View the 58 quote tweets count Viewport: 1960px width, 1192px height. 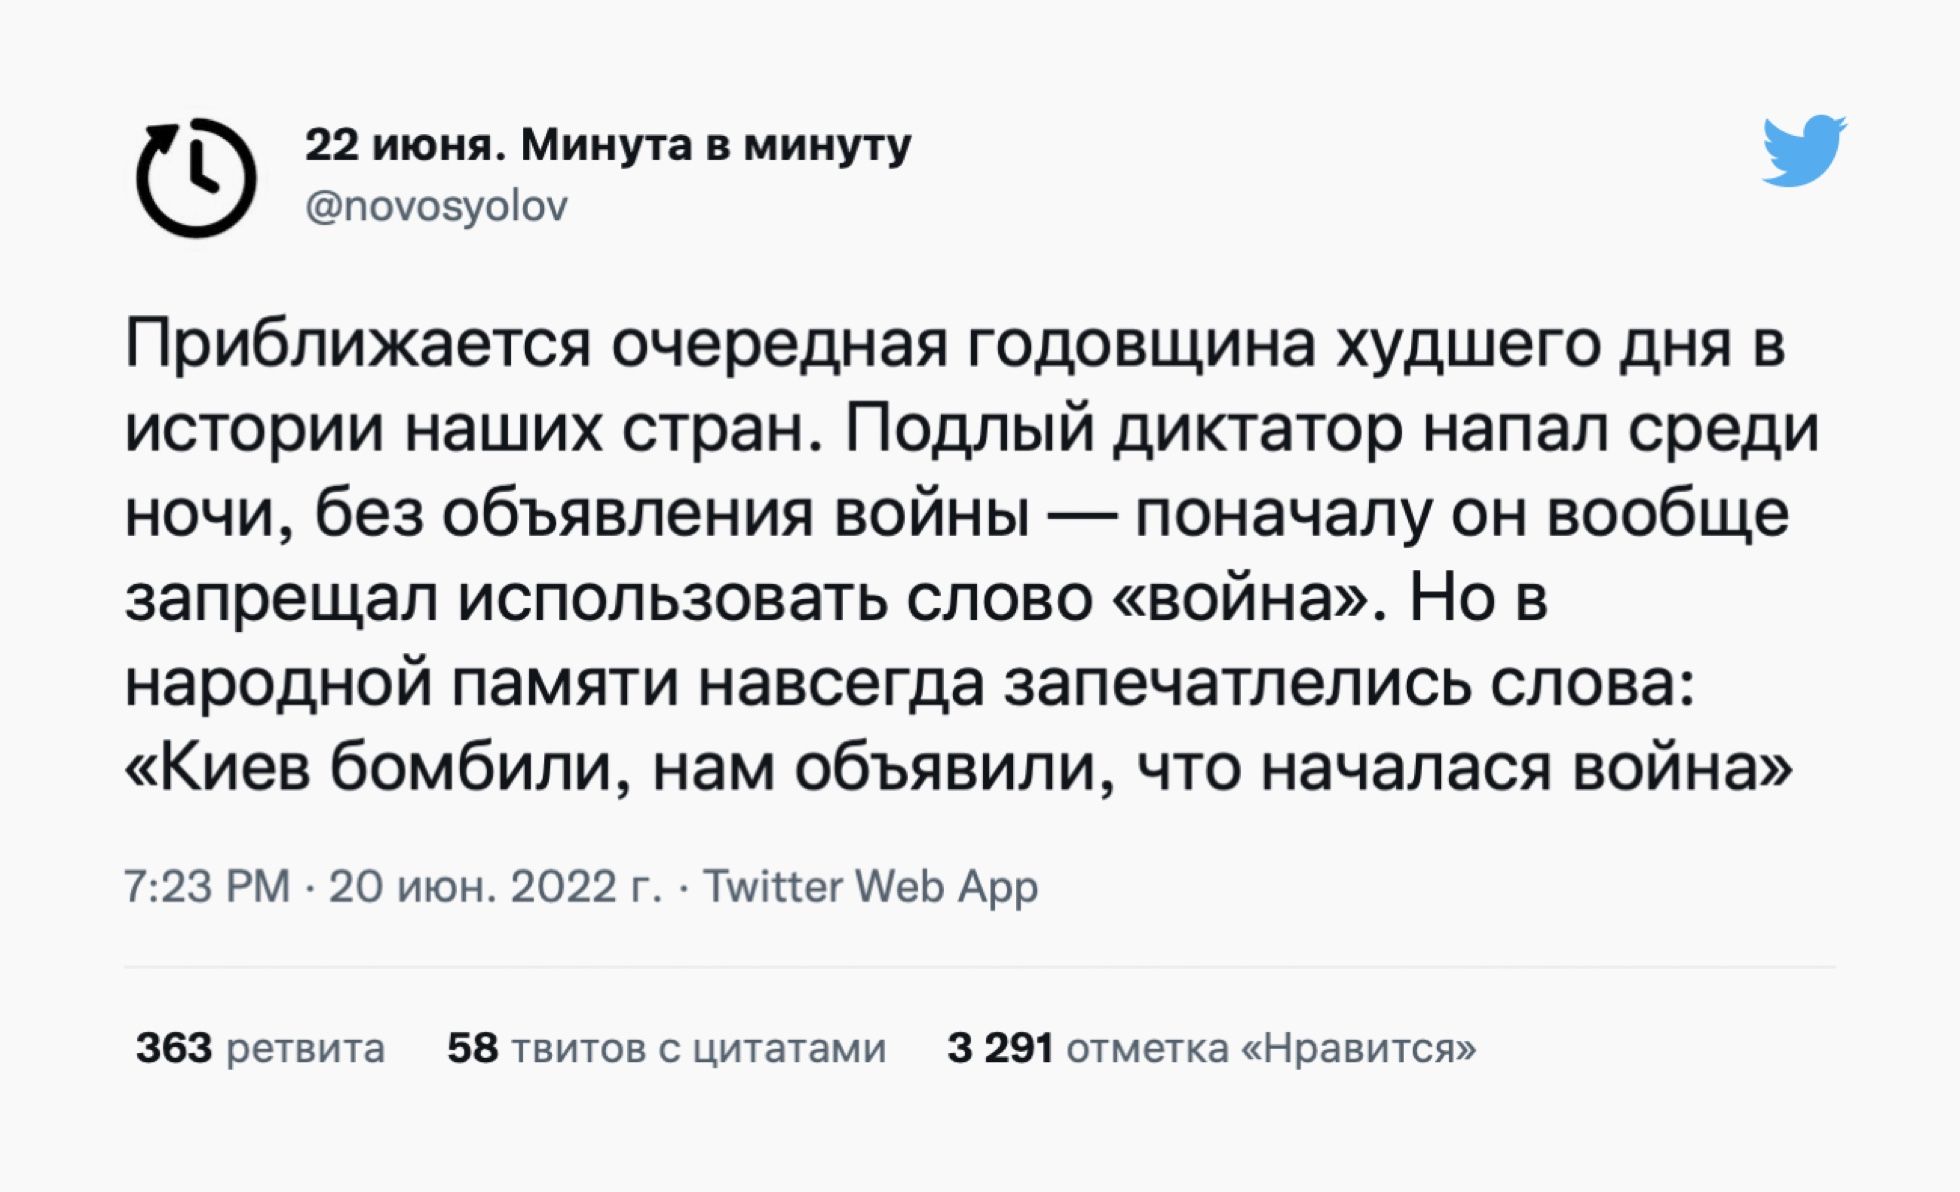coord(472,1048)
